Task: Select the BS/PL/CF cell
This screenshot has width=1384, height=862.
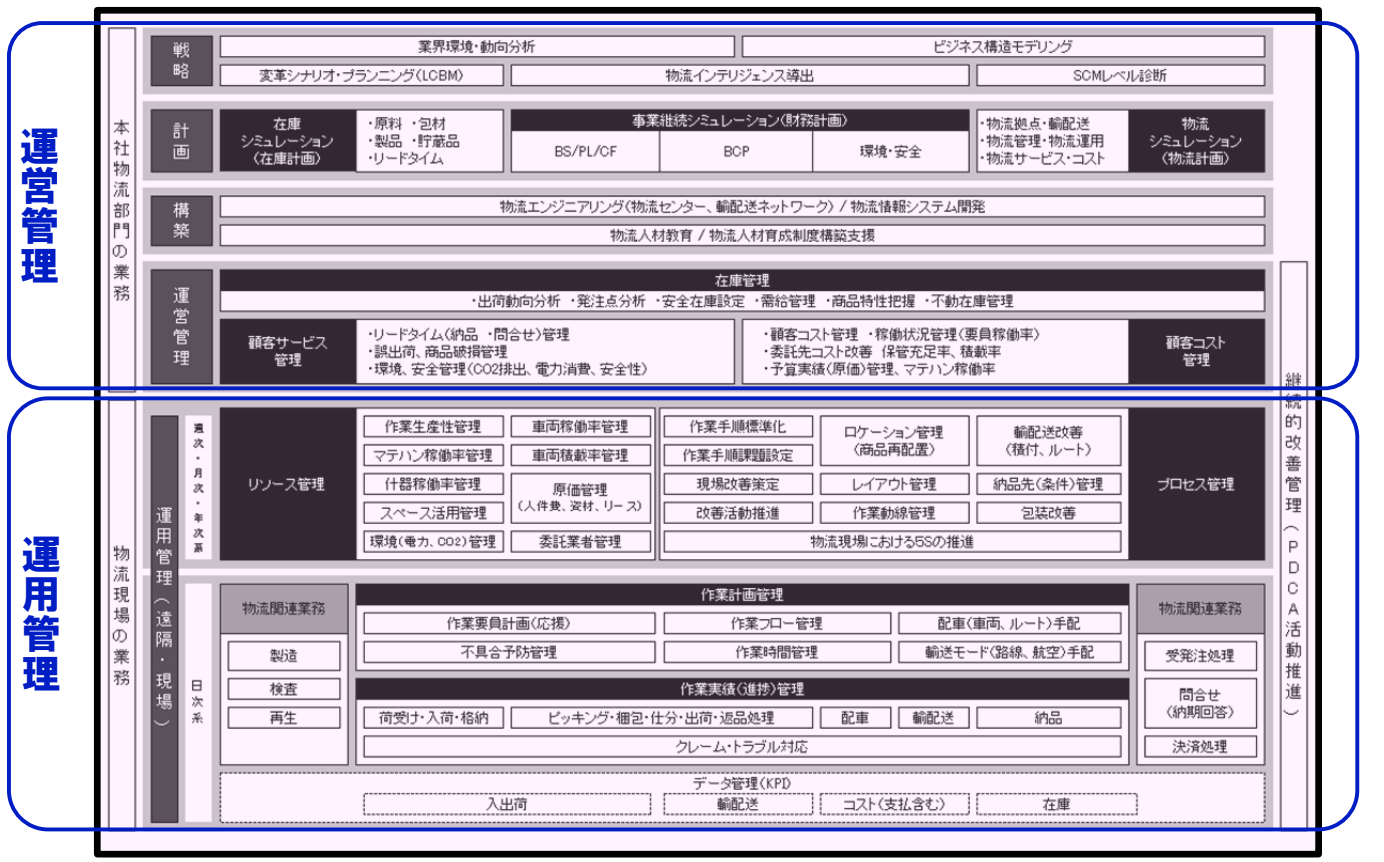Action: click(x=585, y=152)
